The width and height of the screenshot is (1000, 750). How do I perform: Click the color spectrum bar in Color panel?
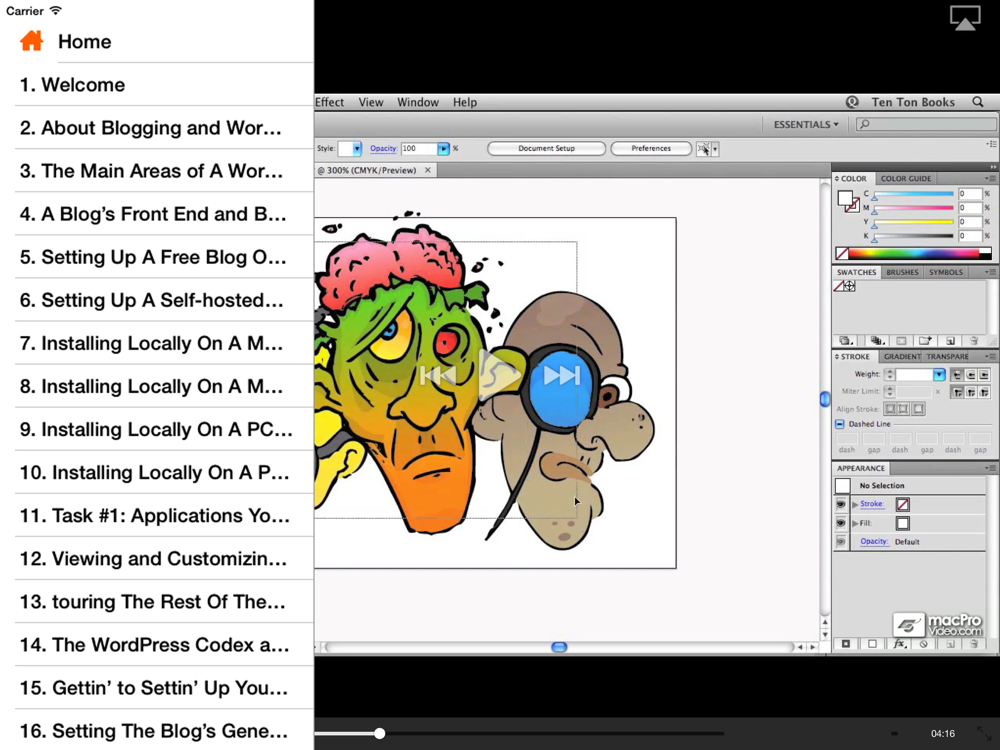point(913,253)
